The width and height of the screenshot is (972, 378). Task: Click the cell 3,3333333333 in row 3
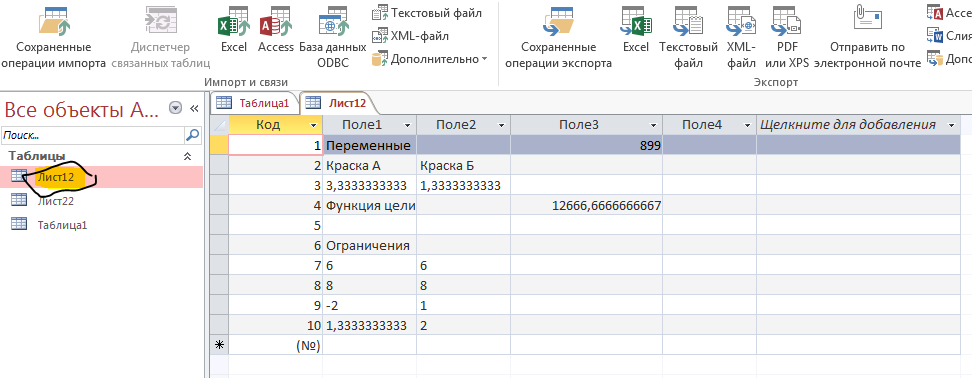tap(369, 185)
